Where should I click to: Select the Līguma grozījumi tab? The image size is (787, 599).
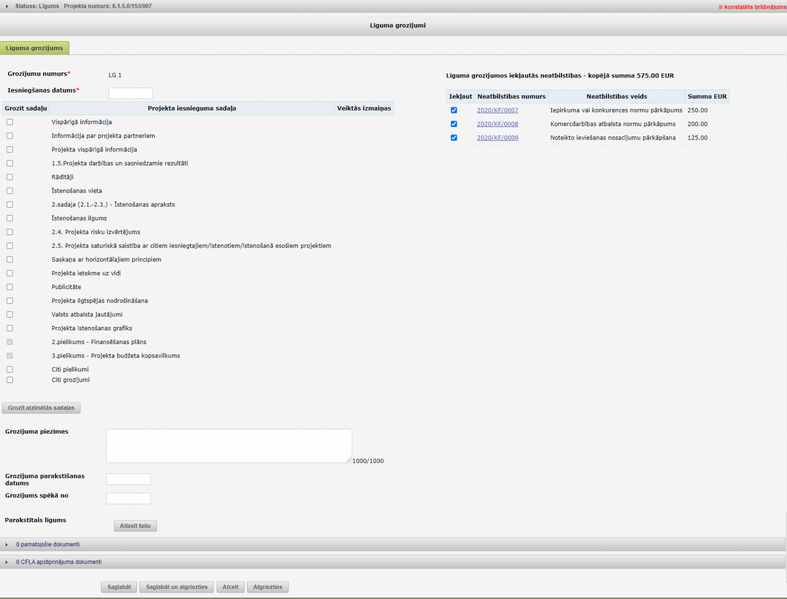click(35, 48)
